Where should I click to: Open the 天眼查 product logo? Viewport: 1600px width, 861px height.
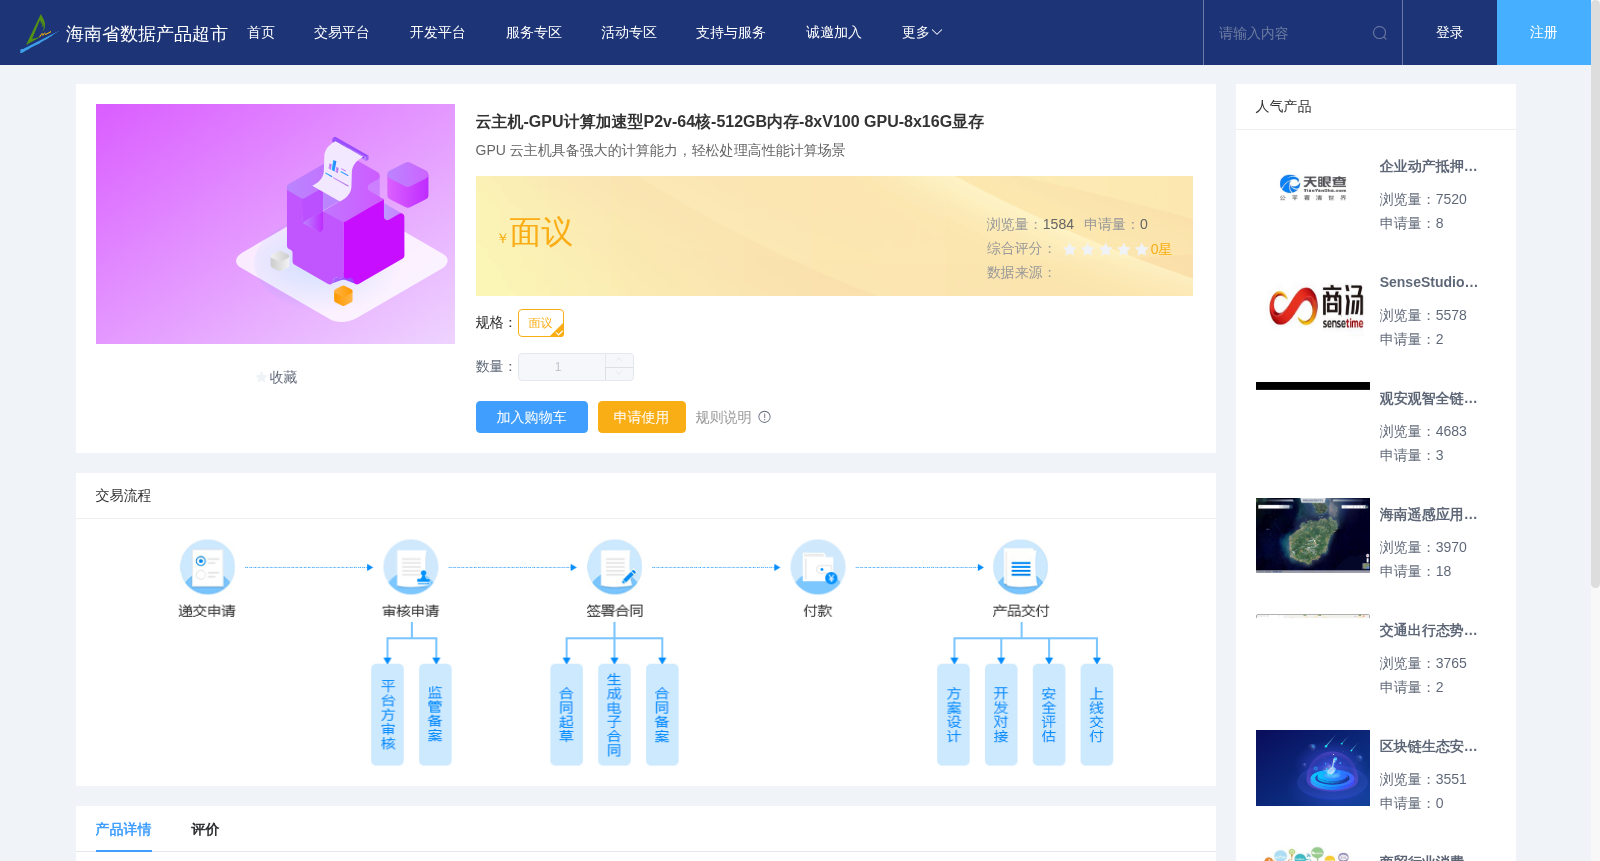(x=1313, y=188)
